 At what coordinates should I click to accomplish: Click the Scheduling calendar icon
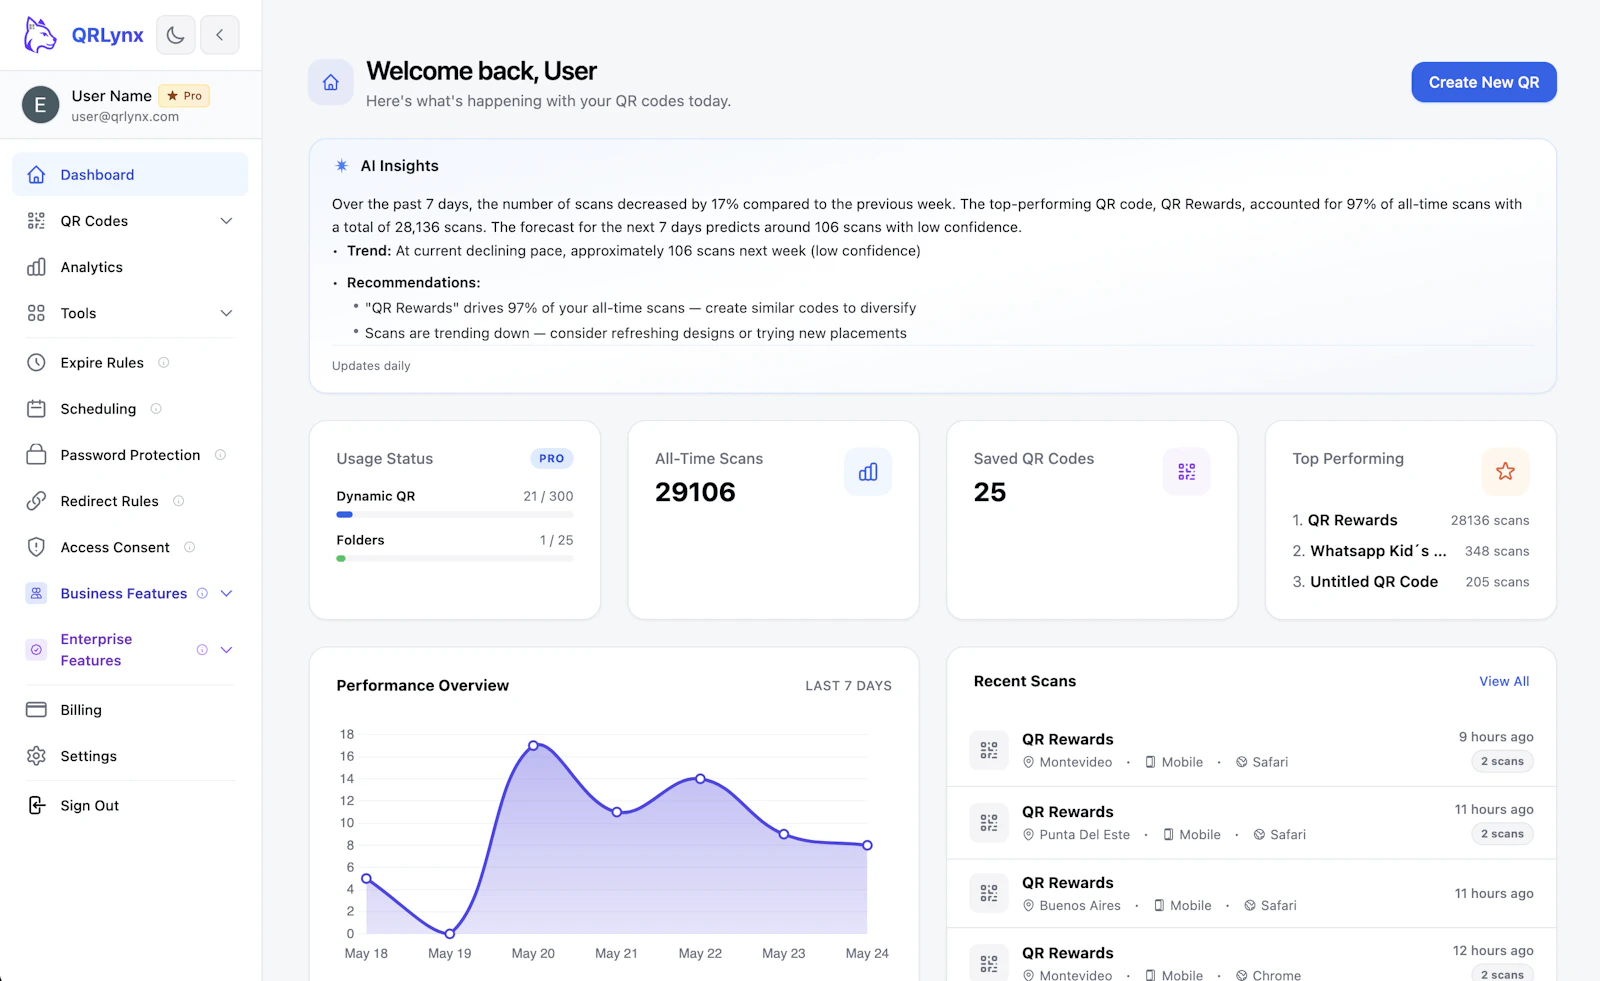pos(36,409)
